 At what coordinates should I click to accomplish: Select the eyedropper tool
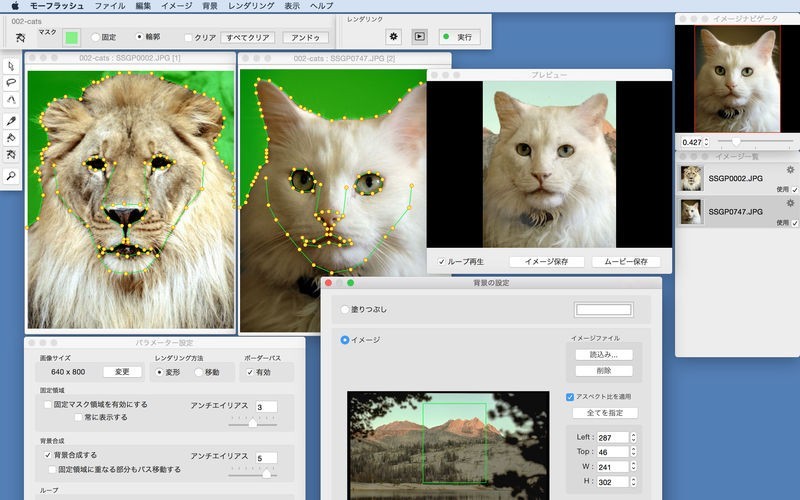click(11, 120)
